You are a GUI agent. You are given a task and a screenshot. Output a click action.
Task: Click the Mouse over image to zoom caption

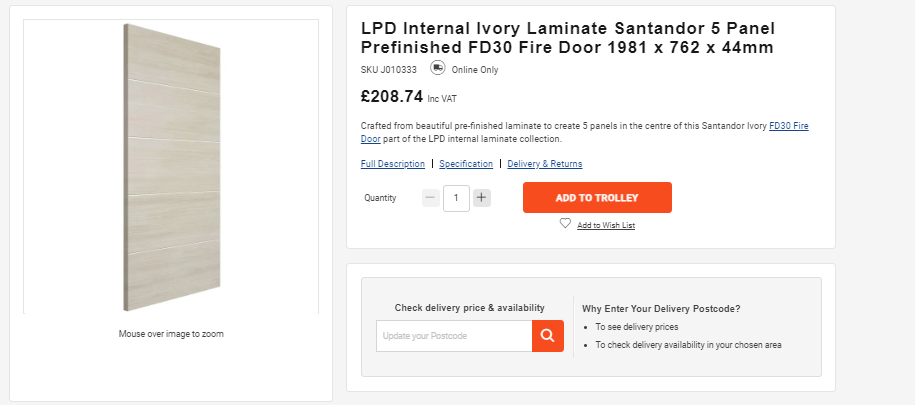point(171,334)
